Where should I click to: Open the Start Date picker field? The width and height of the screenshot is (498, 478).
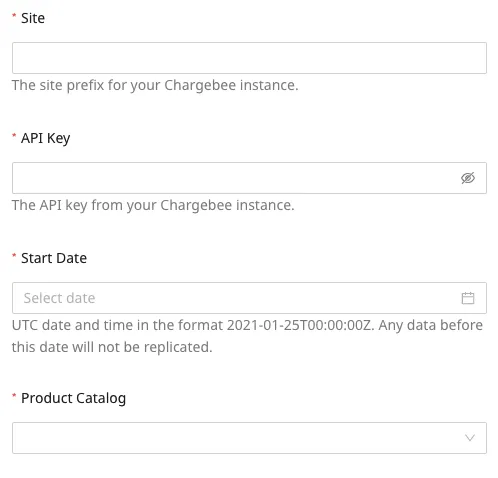pyautogui.click(x=249, y=298)
